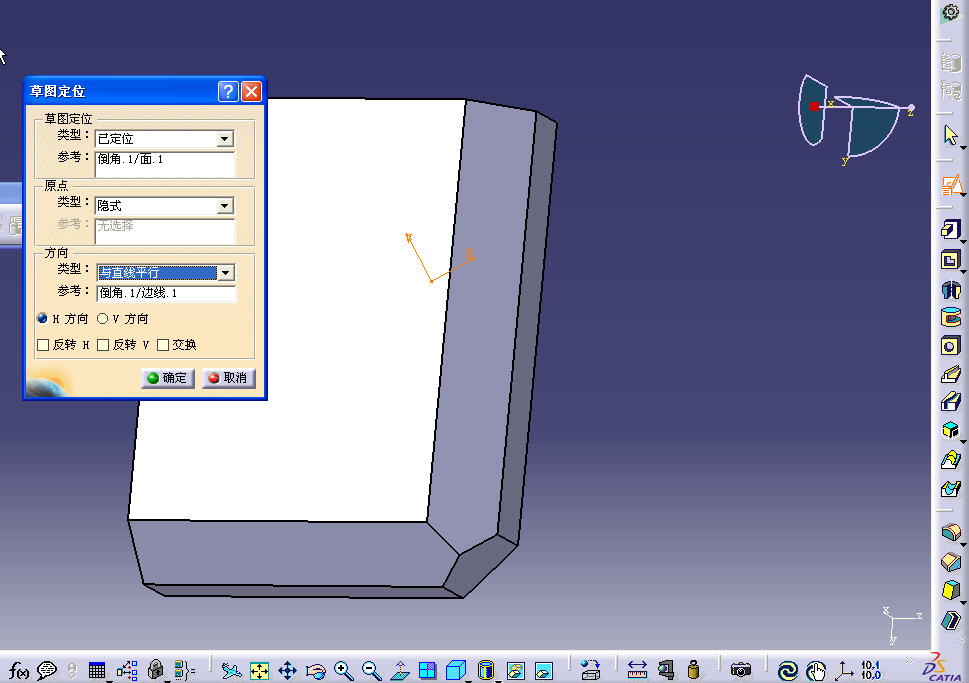The image size is (969, 683).
Task: Click the Draft Angle tool in right toolbar
Action: pos(950,590)
